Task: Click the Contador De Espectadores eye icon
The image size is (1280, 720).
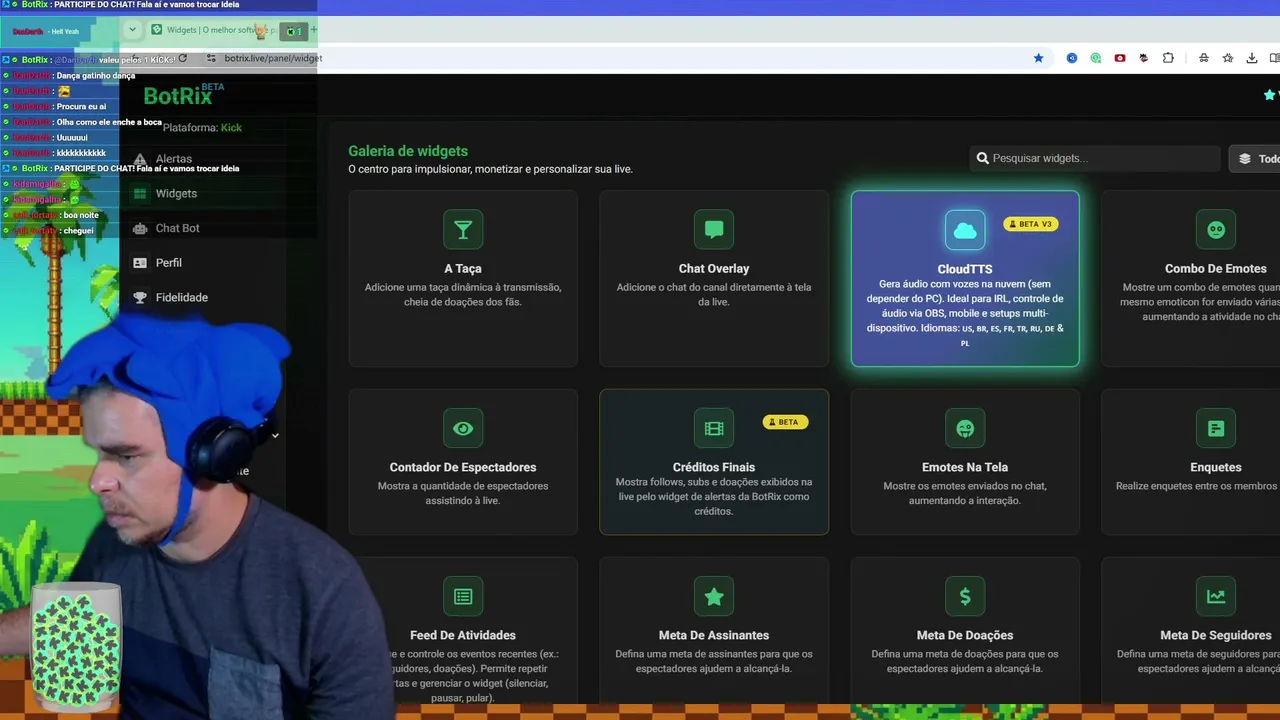Action: click(x=463, y=429)
